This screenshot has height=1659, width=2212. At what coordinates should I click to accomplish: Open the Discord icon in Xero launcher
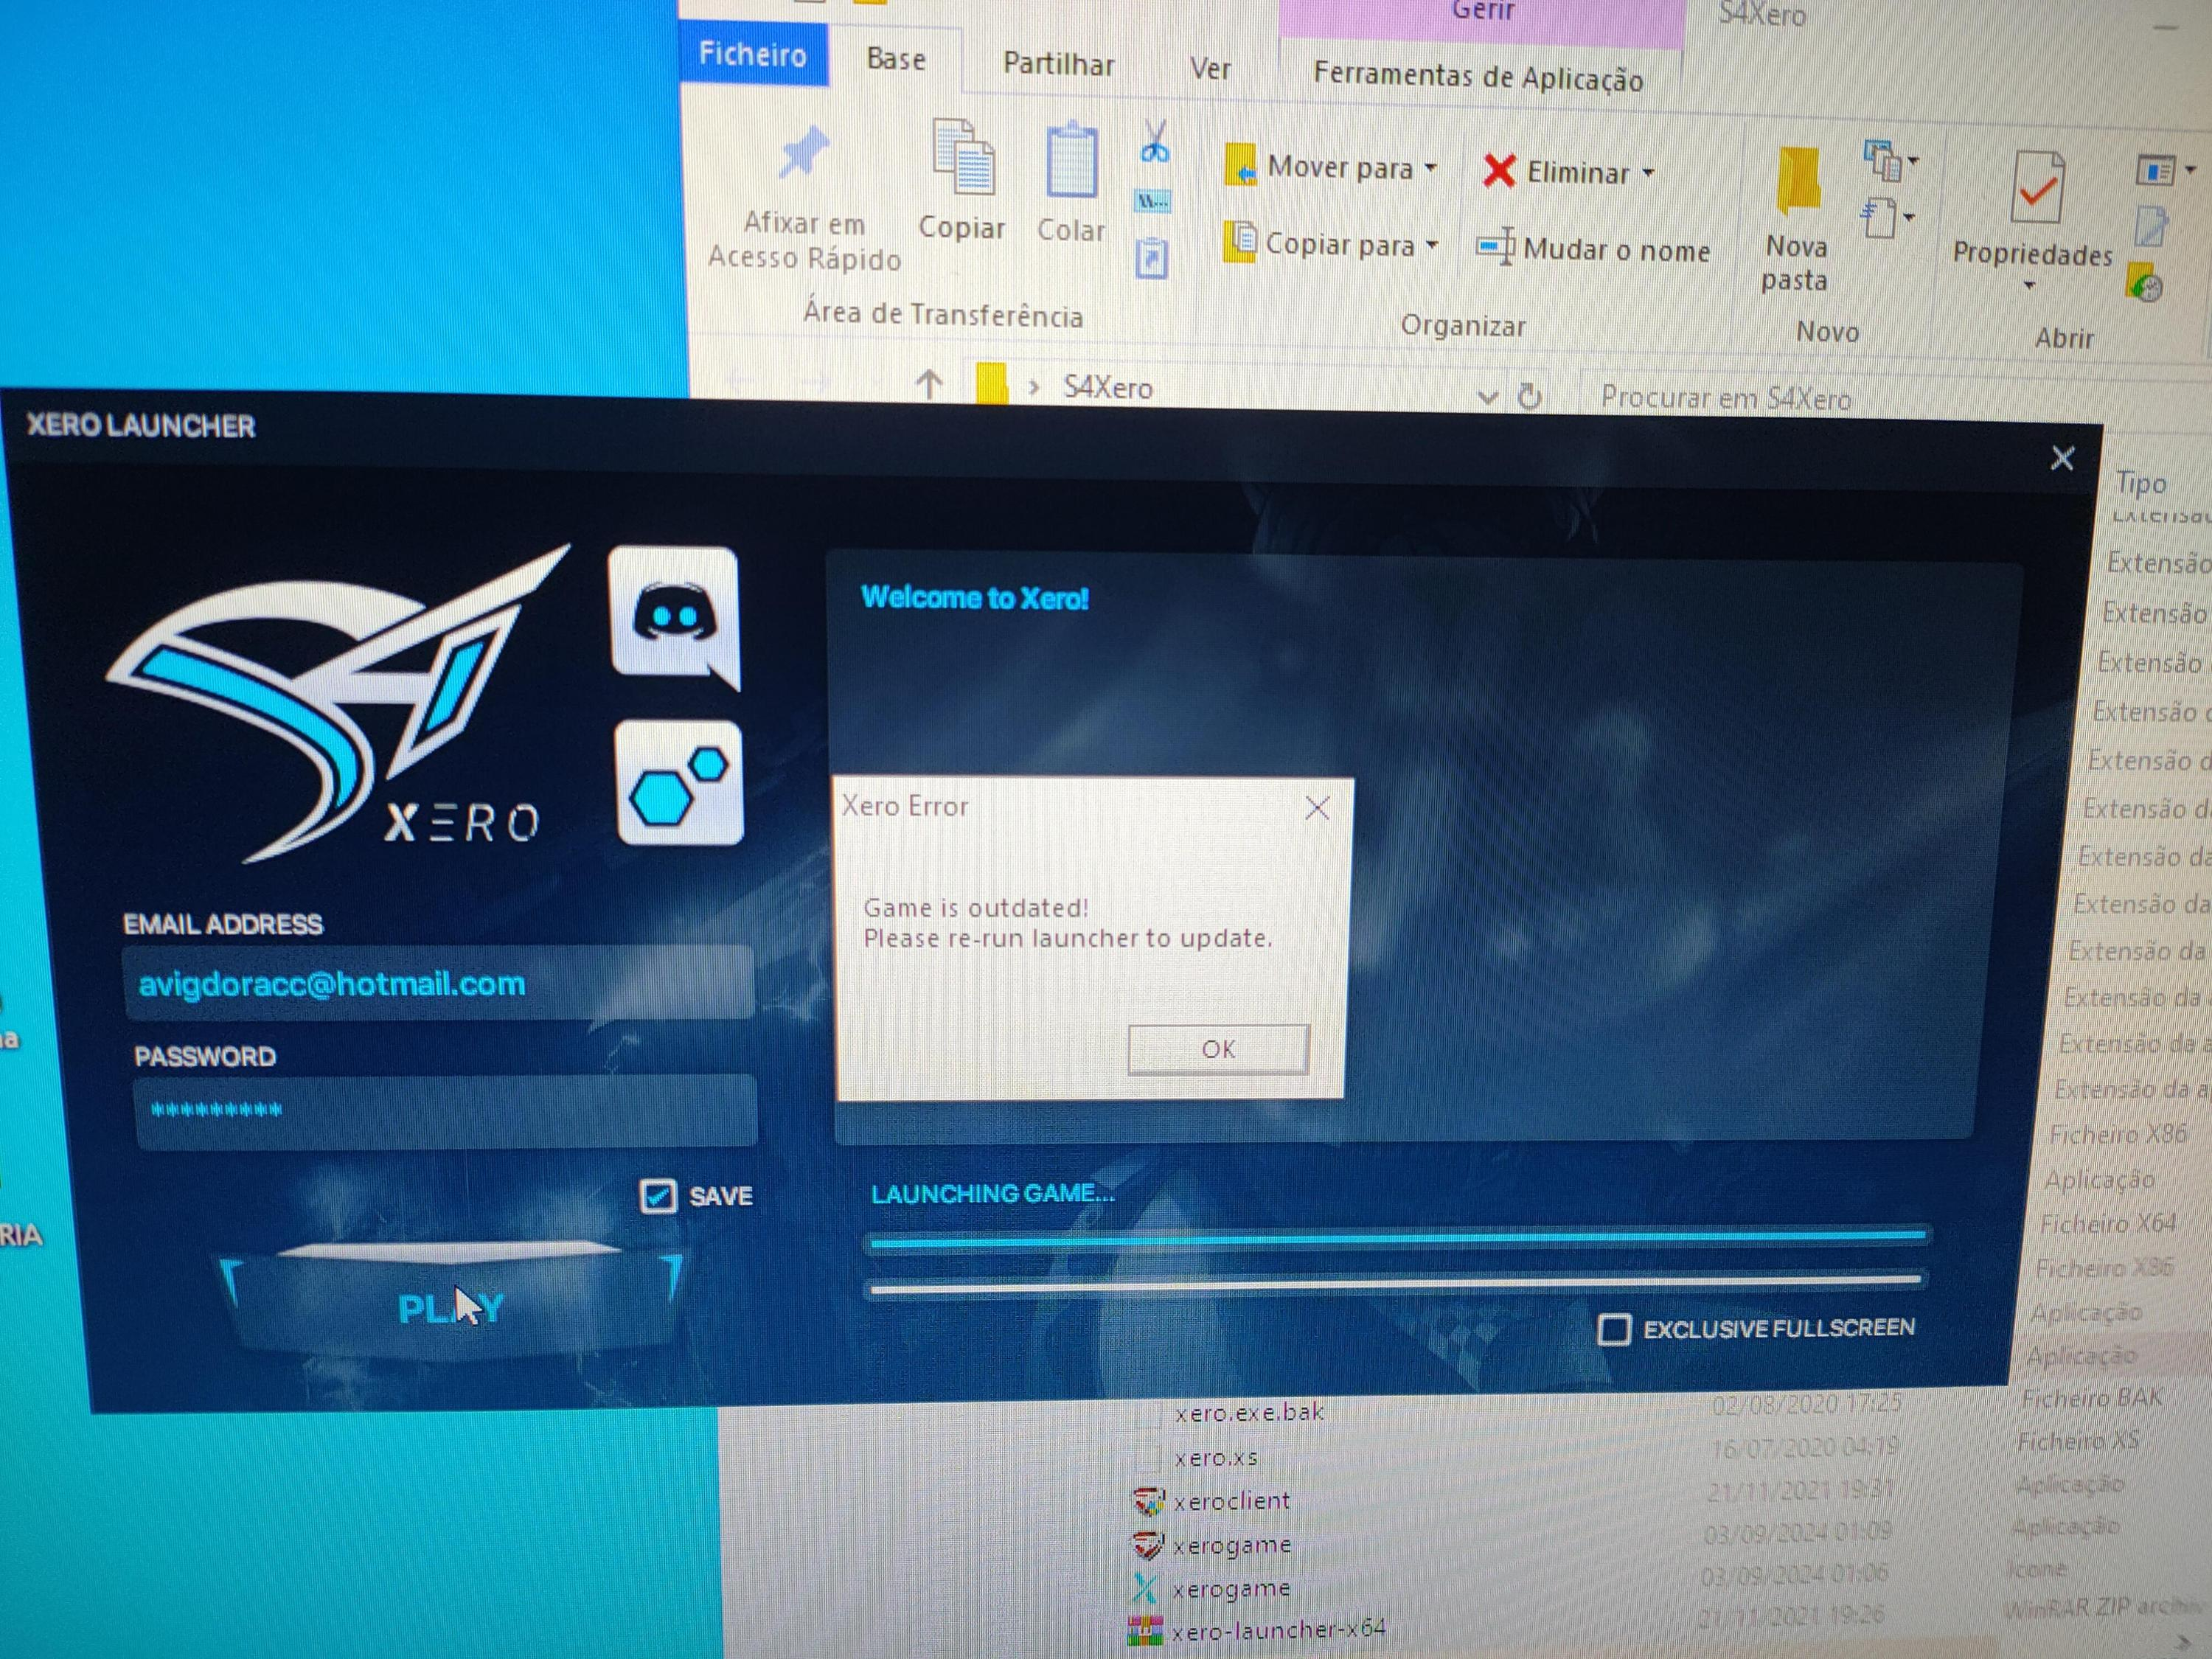(673, 613)
